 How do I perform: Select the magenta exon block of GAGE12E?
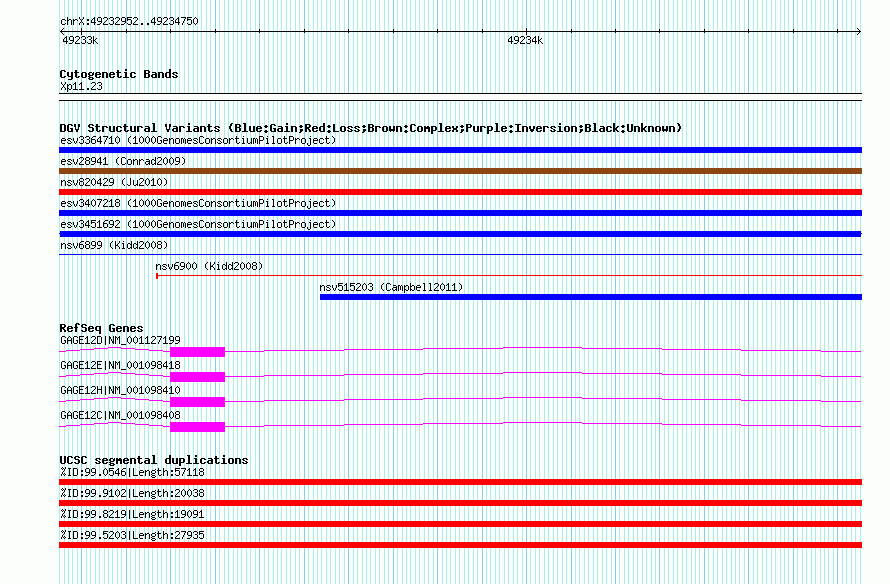pos(198,377)
